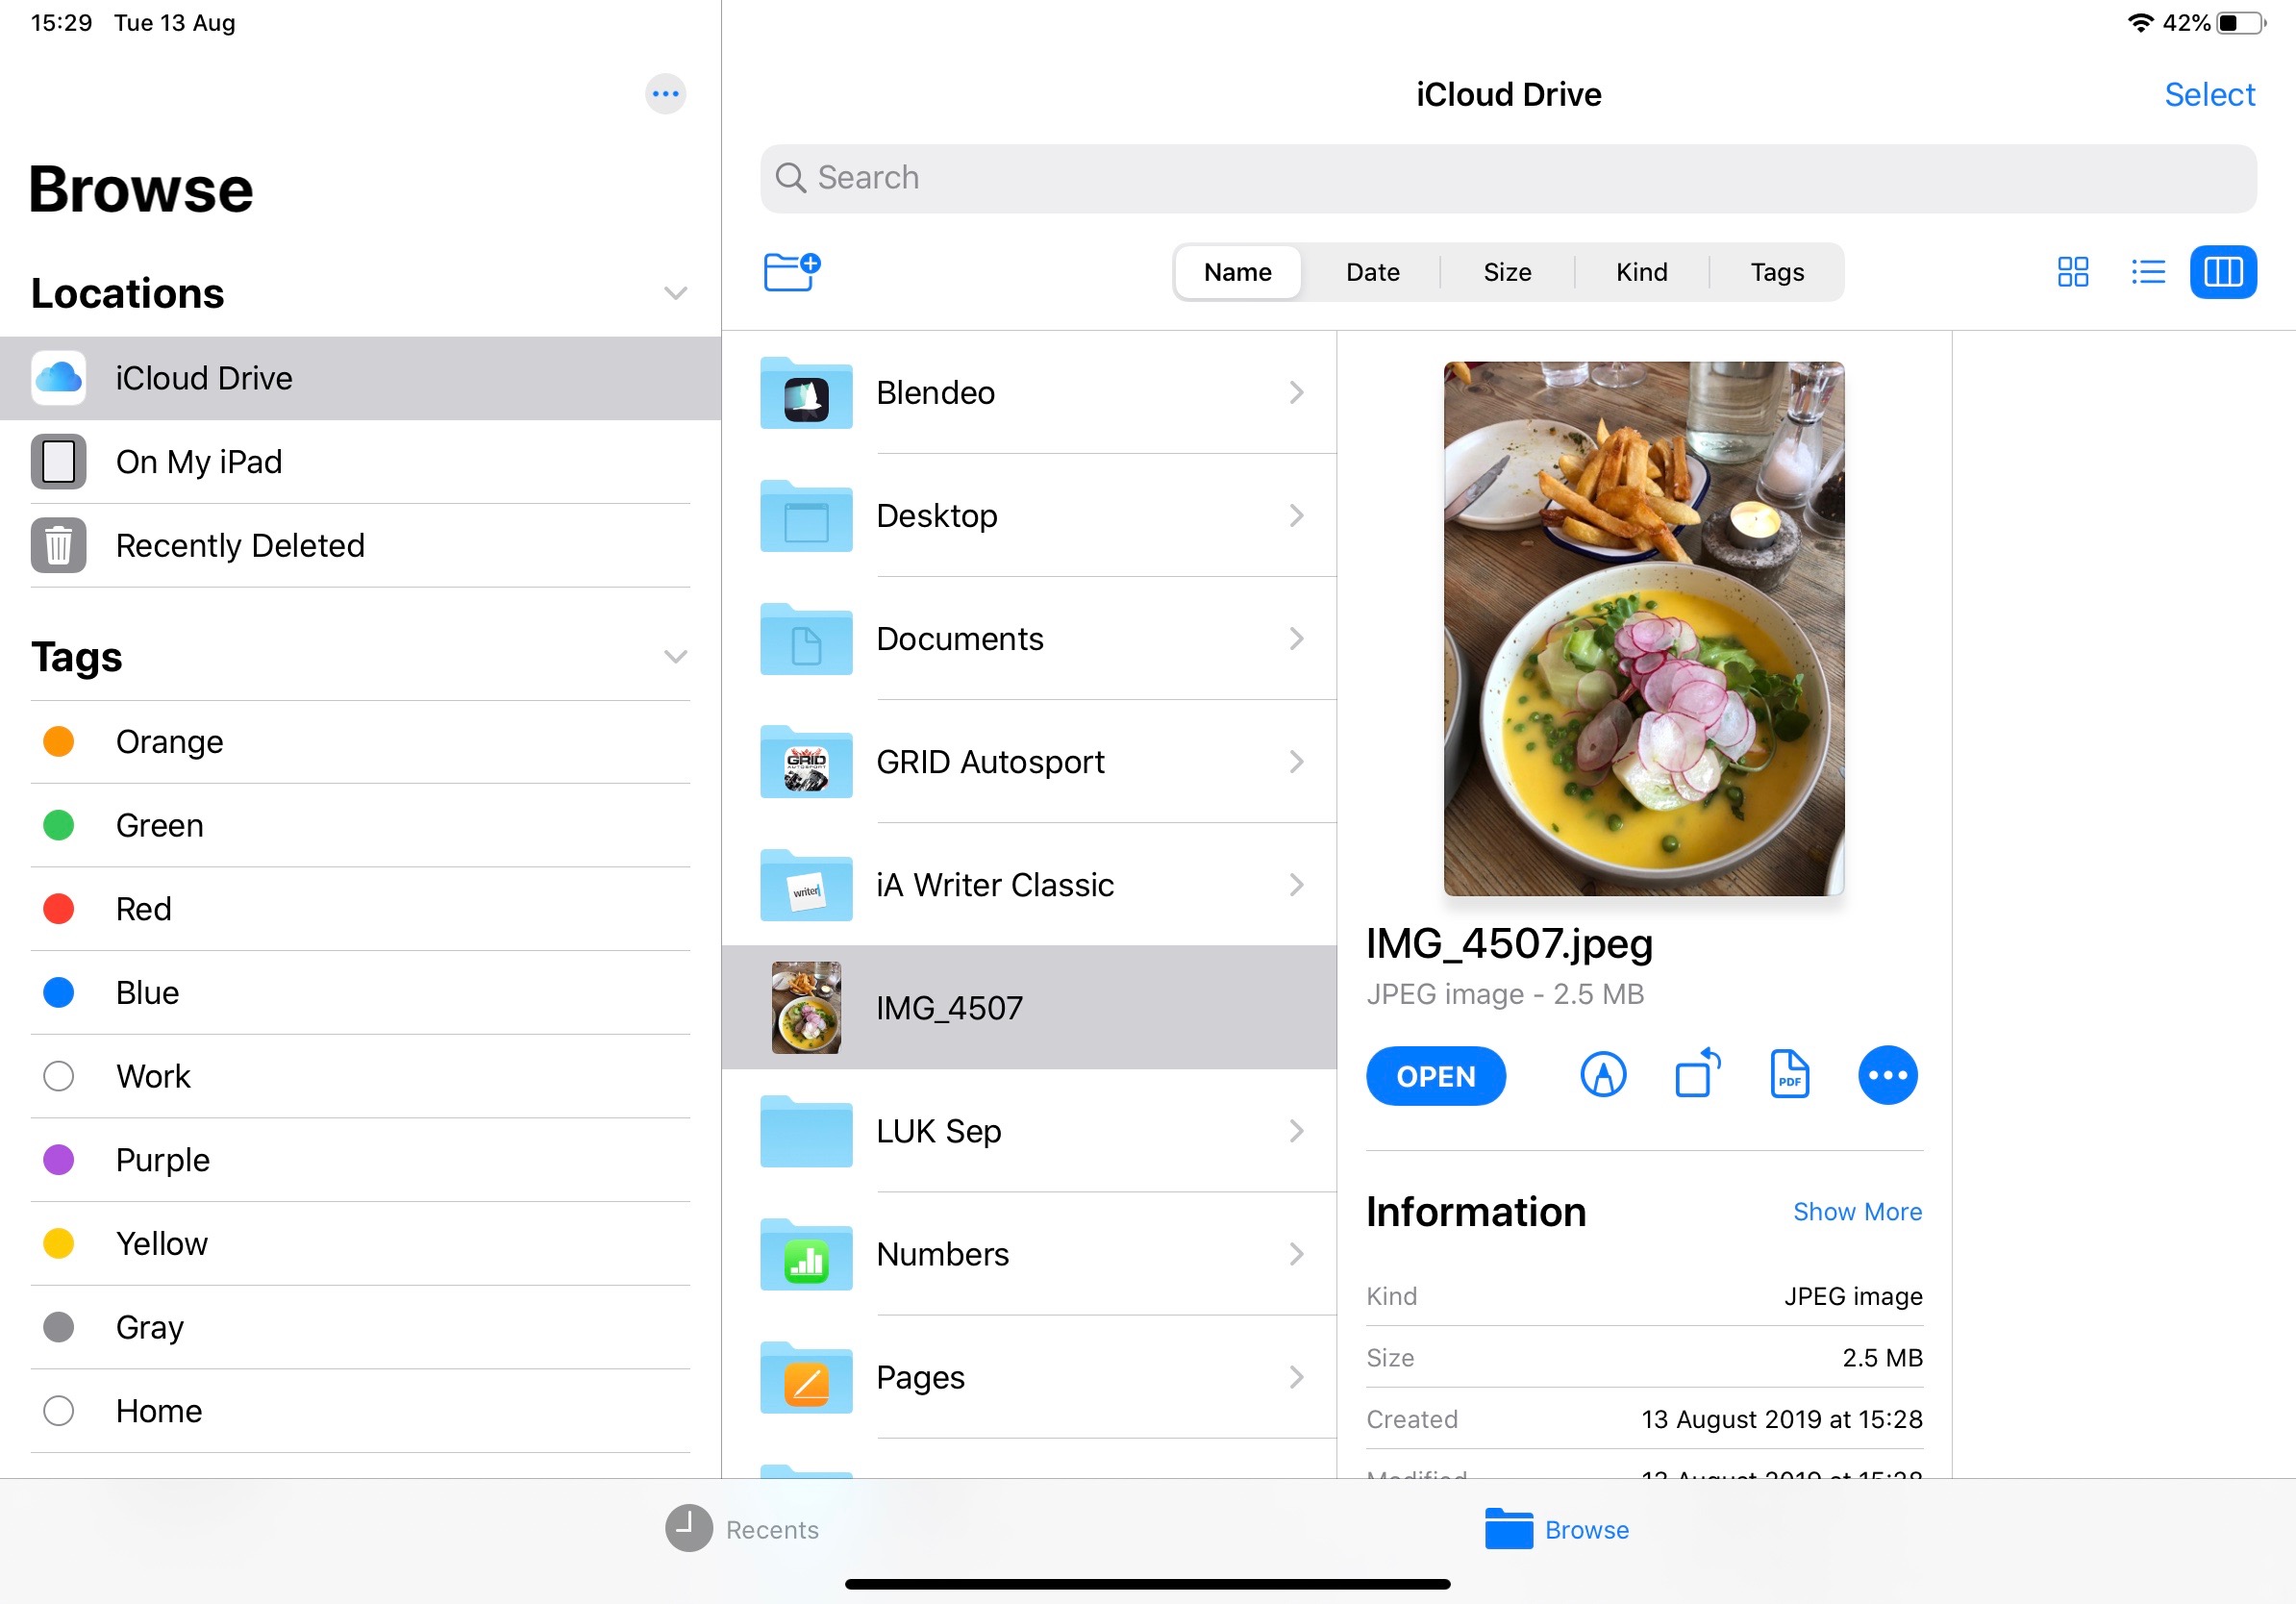
Task: Tap the Search field
Action: 1507,178
